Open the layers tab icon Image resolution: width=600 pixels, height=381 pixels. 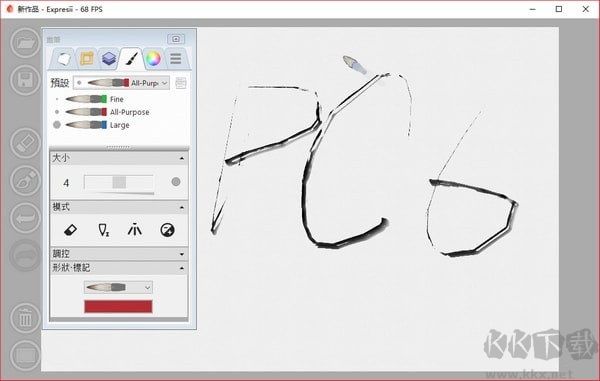point(109,59)
